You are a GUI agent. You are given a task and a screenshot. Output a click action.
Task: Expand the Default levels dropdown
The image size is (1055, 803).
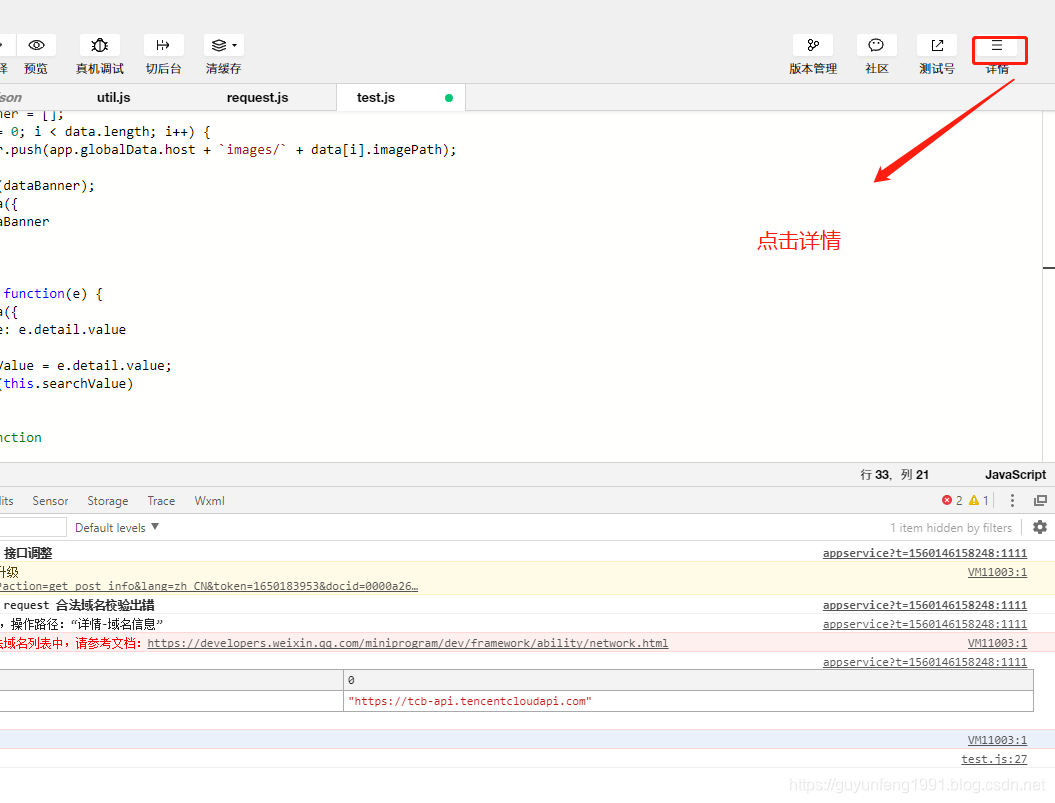[x=117, y=527]
